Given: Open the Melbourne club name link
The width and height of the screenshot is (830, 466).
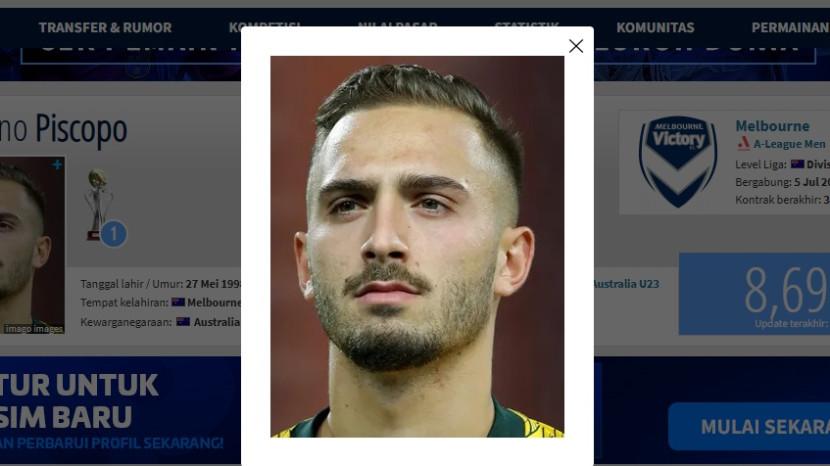Looking at the screenshot, I should coord(772,126).
